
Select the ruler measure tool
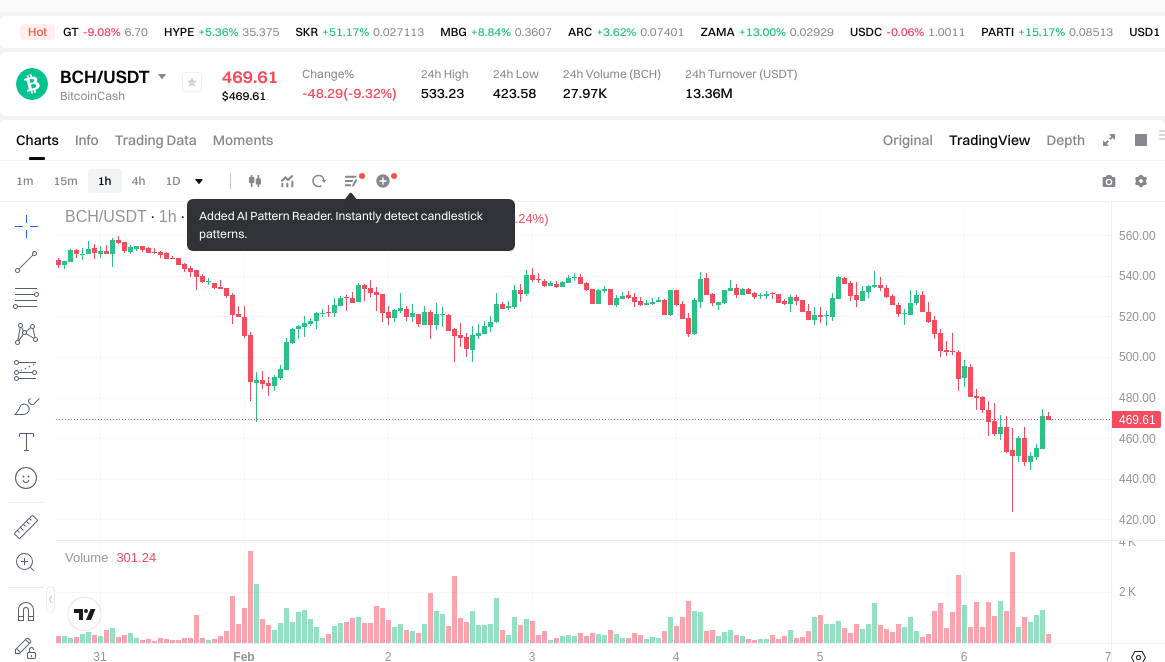(26, 526)
